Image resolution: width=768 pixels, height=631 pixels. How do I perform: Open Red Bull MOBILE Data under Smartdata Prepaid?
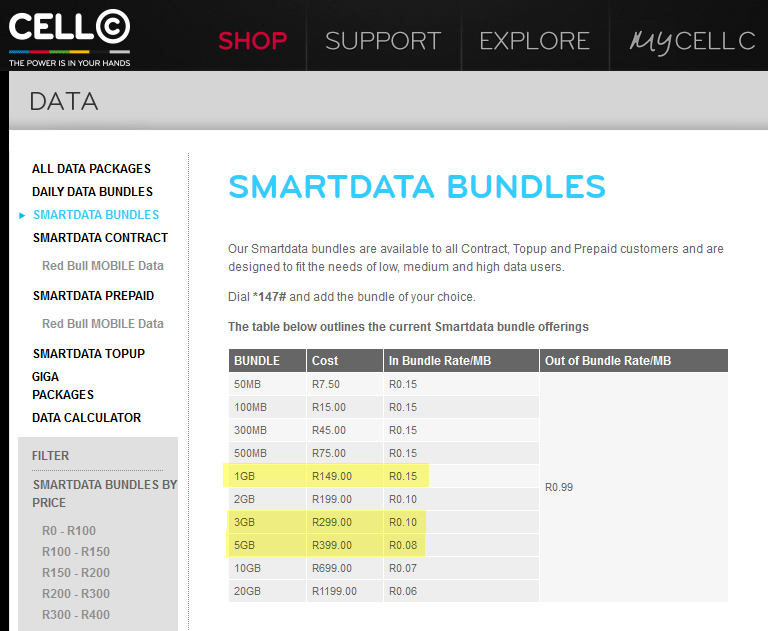tap(103, 323)
